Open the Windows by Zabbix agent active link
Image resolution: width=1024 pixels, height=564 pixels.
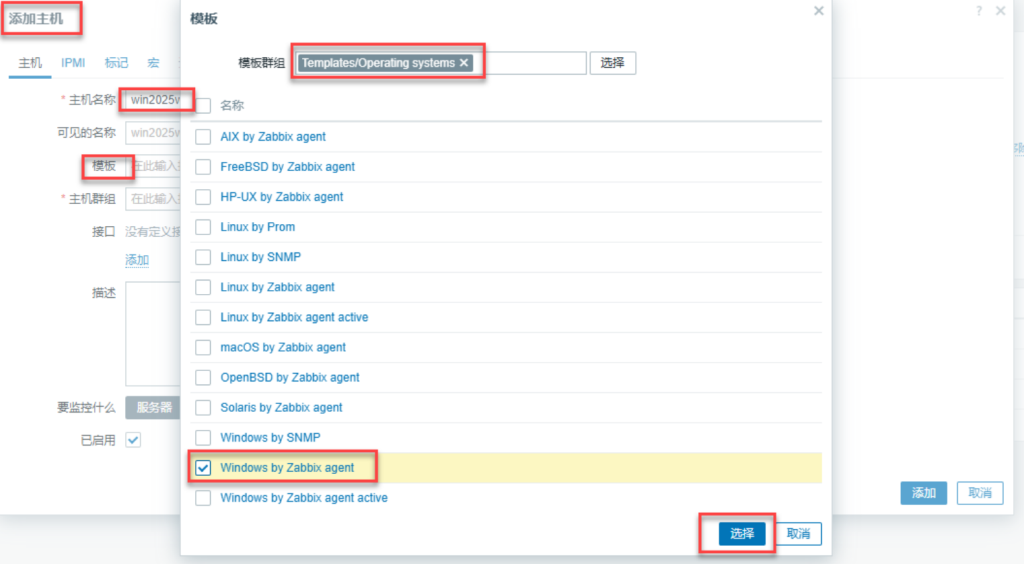(303, 498)
